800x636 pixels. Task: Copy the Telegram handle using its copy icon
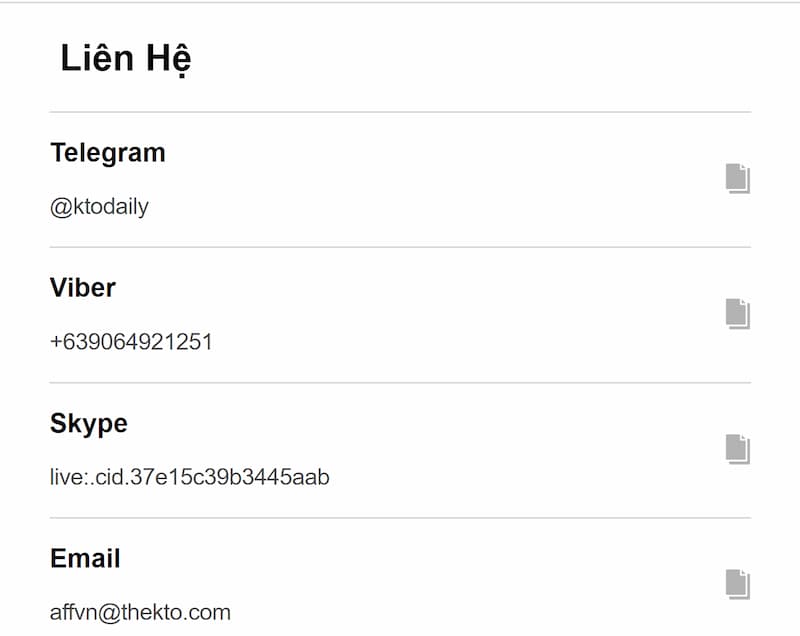click(737, 178)
